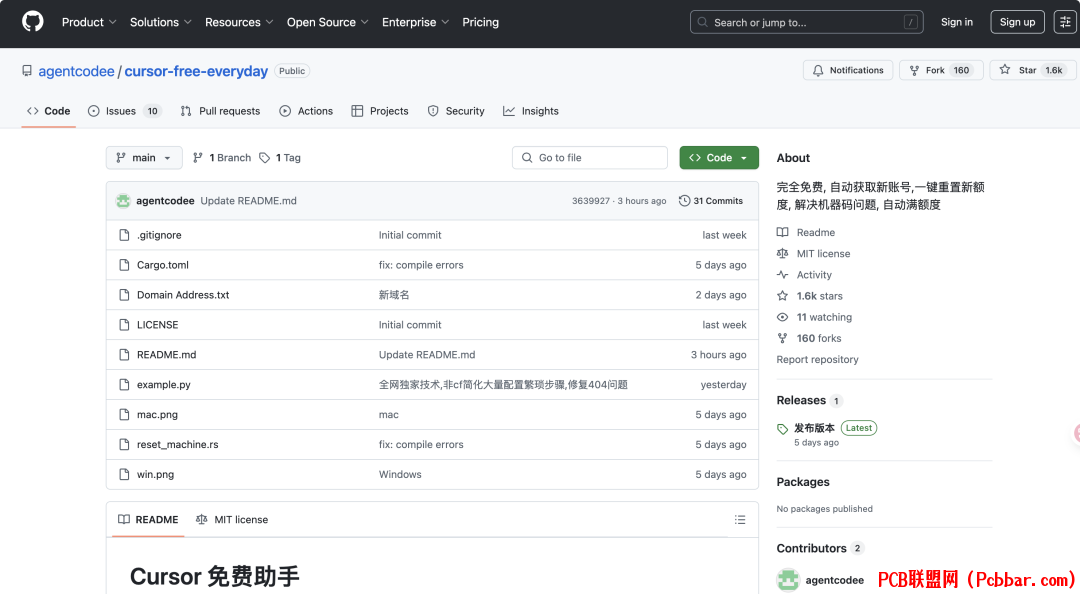The height and width of the screenshot is (594, 1080).
Task: Click the file icon next to mac.png
Action: click(124, 414)
